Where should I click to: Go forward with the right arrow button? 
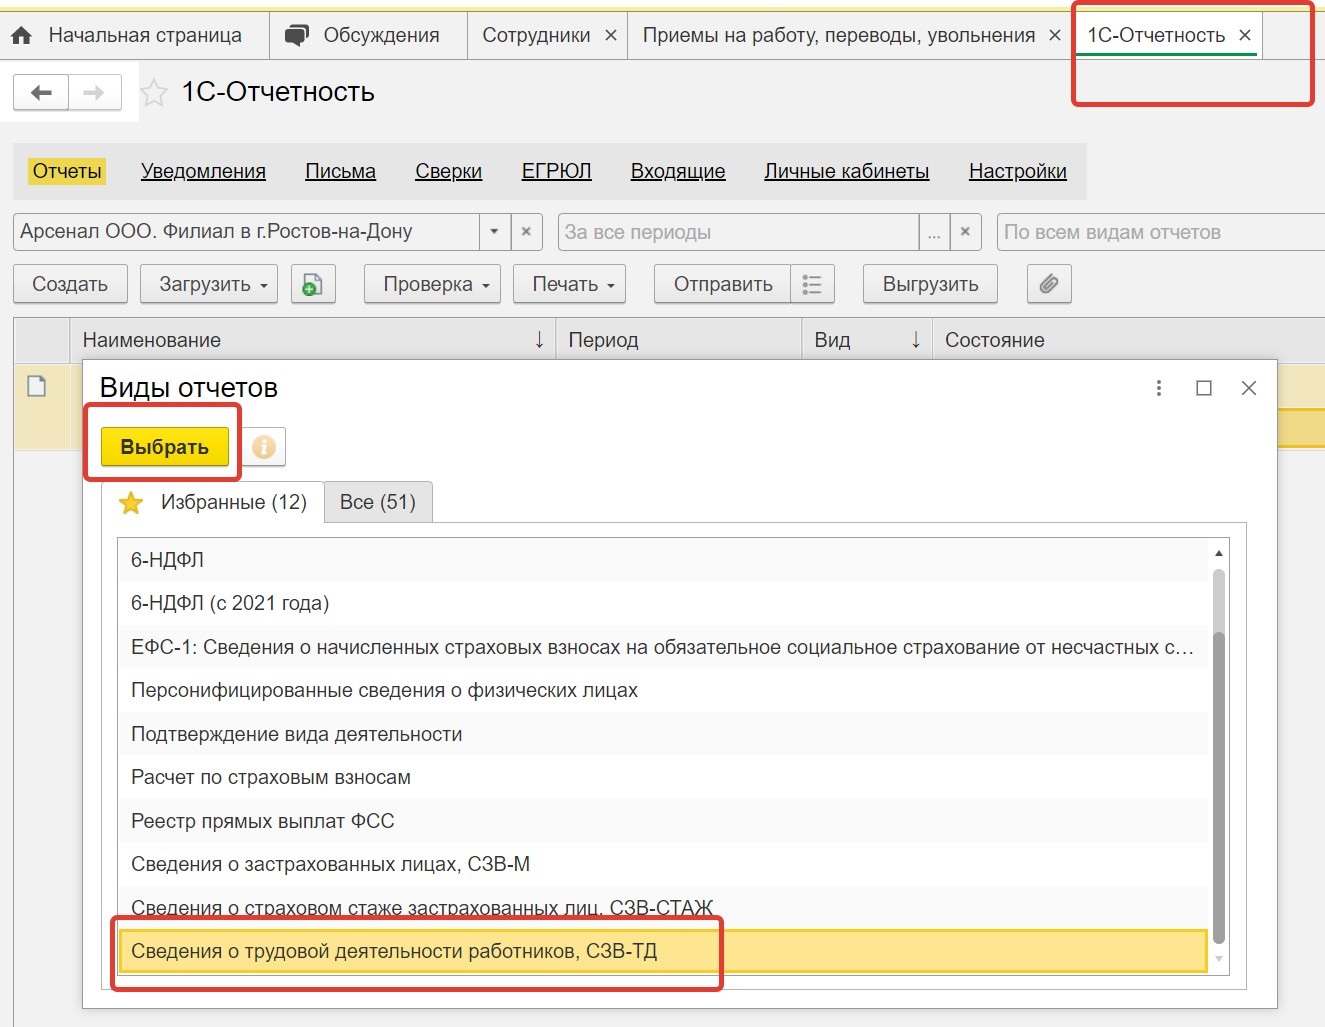coord(94,93)
